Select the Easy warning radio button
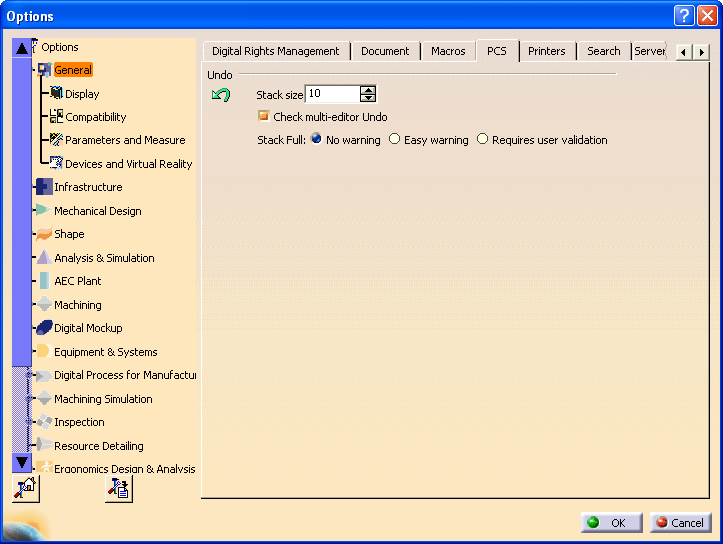Viewport: 723px width, 544px height. (395, 140)
